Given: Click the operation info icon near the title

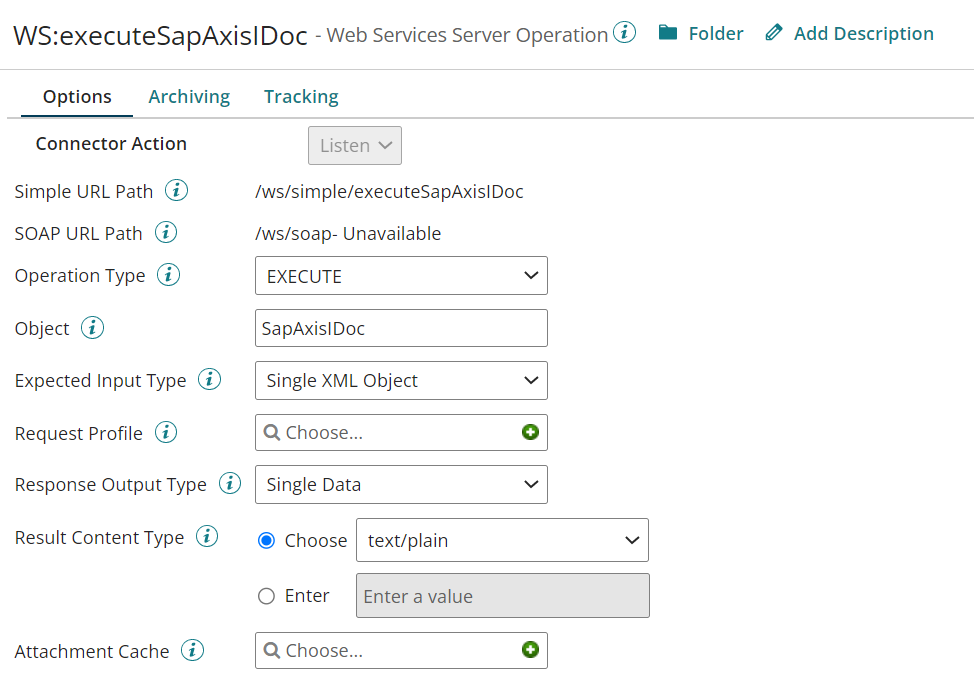Looking at the screenshot, I should (624, 31).
